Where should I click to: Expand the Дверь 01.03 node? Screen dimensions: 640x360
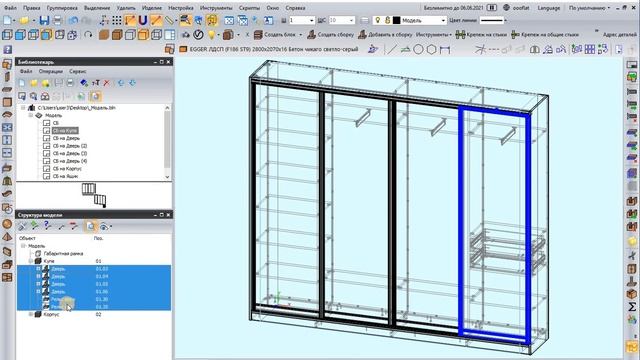pos(39,269)
